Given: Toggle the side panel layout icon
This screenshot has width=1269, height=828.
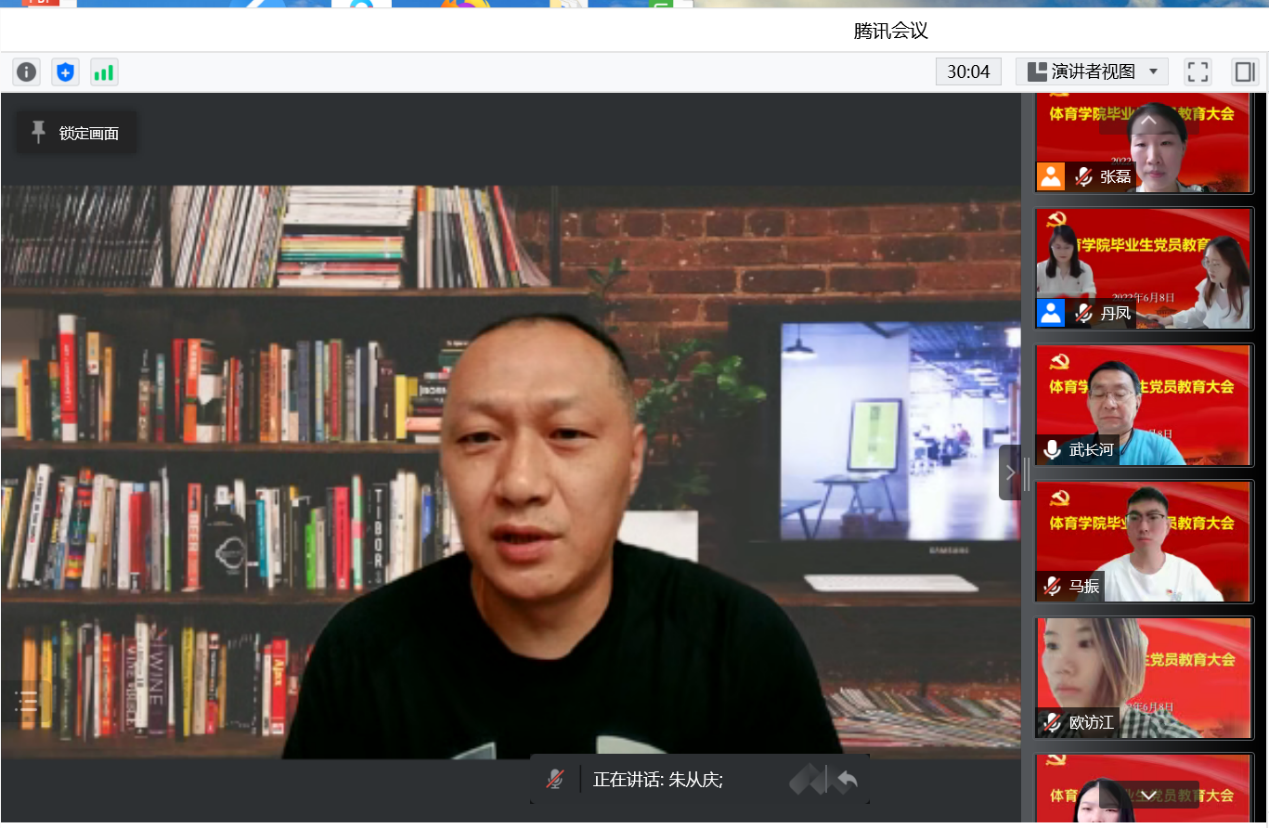Looking at the screenshot, I should pyautogui.click(x=1244, y=72).
